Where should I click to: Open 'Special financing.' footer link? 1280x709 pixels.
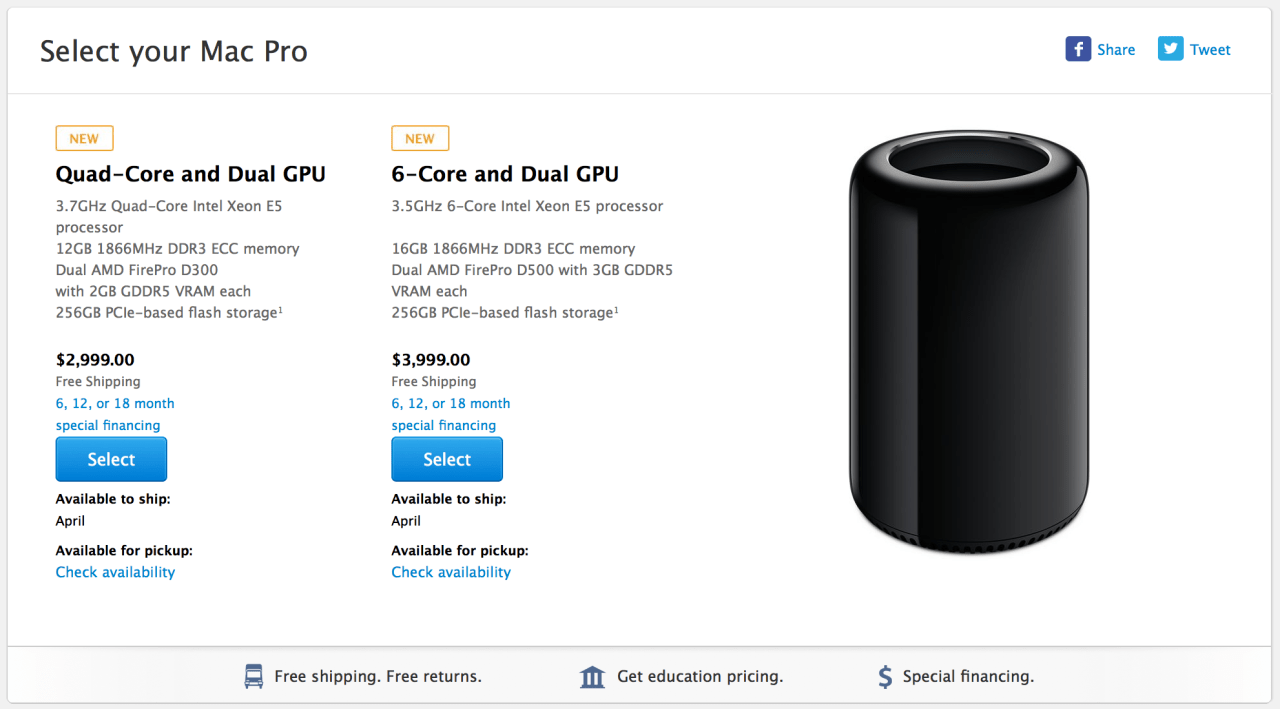968,677
